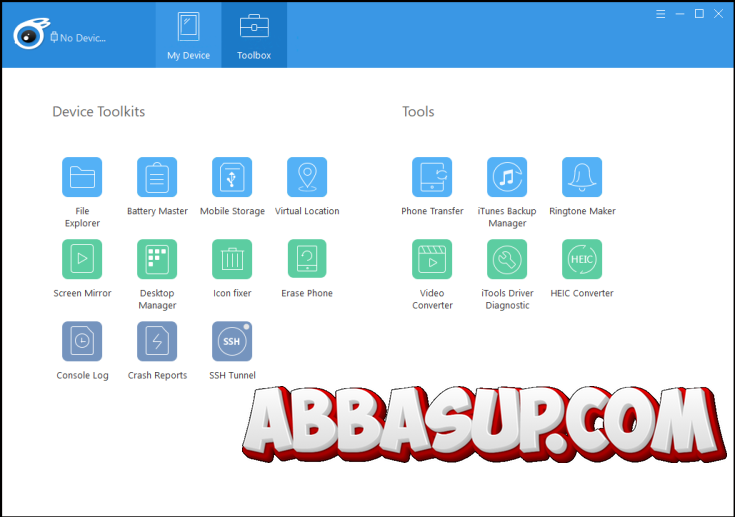Screen dimensions: 735x517
Task: Select the Toolbox tab
Action: (x=254, y=35)
